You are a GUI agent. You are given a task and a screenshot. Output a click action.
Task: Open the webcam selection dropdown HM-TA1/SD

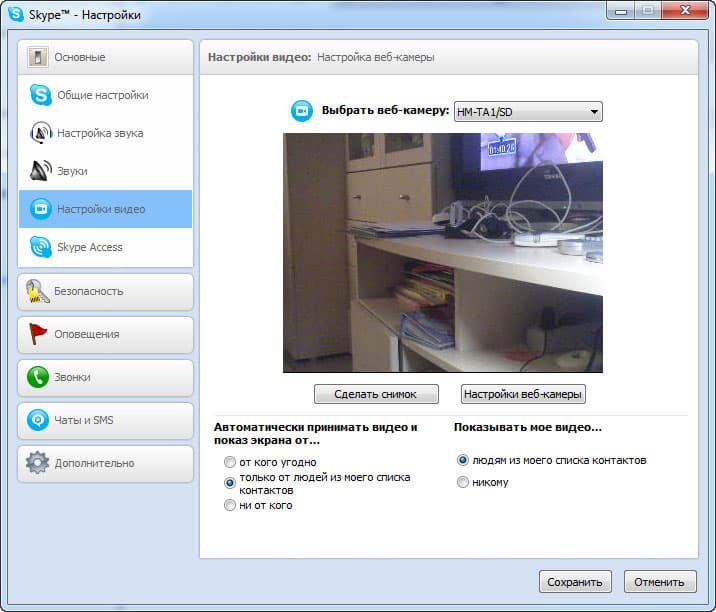528,111
